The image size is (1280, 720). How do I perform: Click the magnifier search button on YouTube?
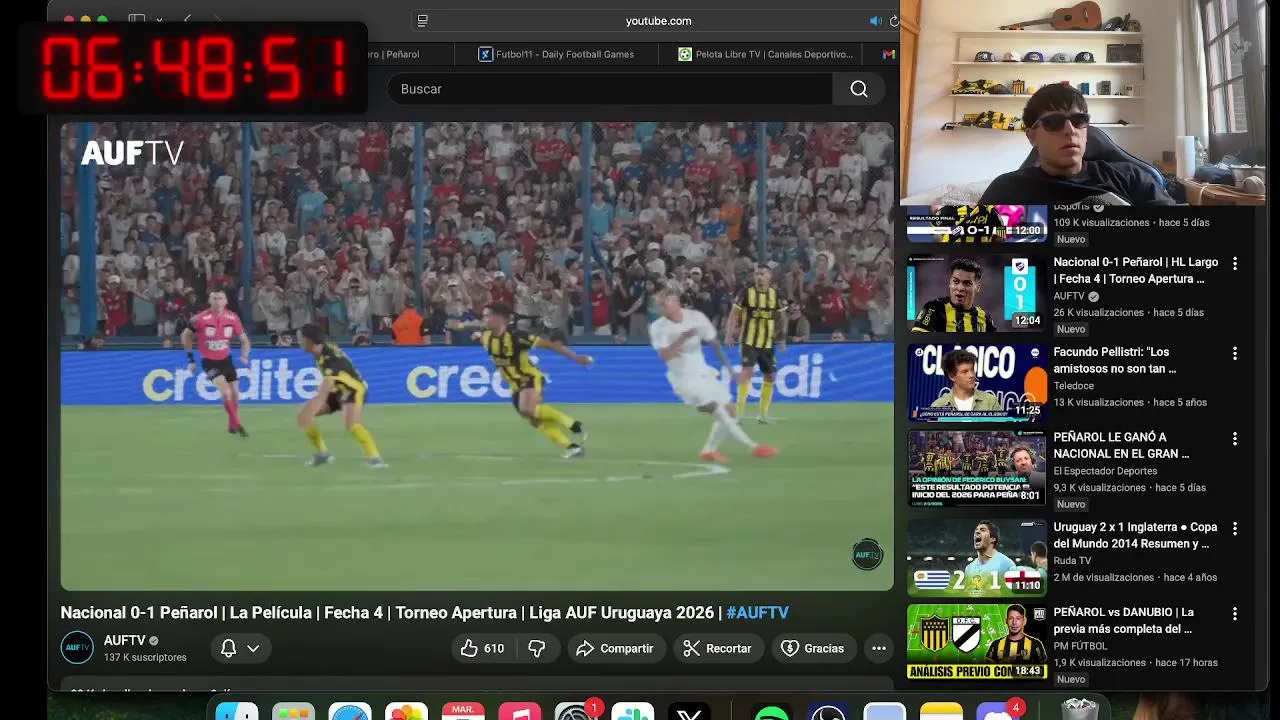(x=859, y=89)
